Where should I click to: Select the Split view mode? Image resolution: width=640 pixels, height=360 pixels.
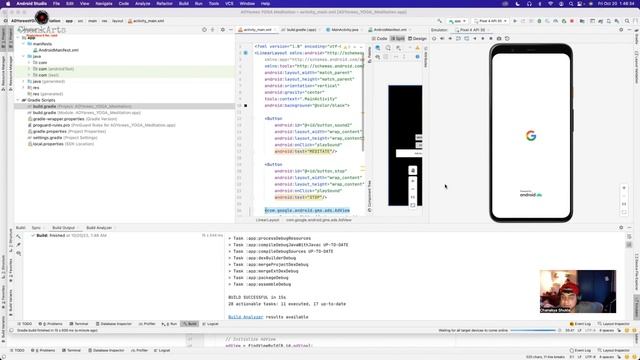click(398, 38)
